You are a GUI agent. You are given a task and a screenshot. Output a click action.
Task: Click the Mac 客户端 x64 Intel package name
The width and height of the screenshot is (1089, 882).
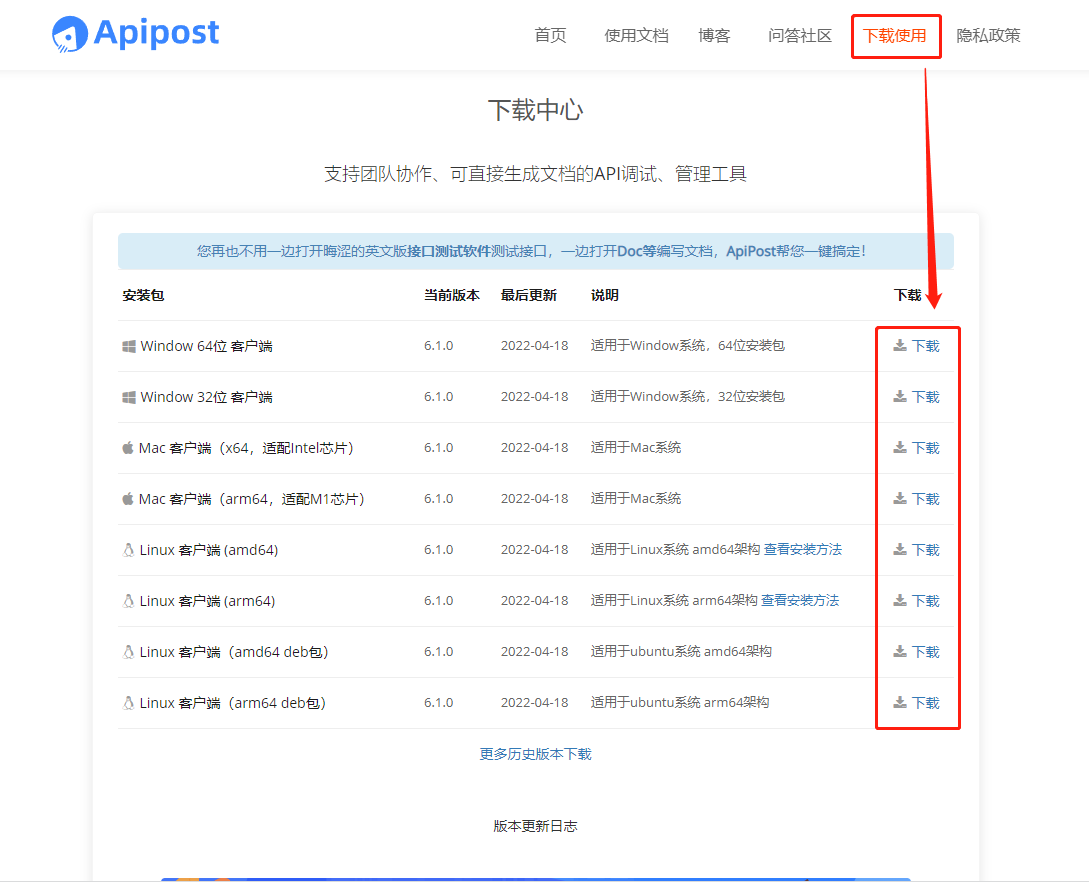(x=246, y=448)
